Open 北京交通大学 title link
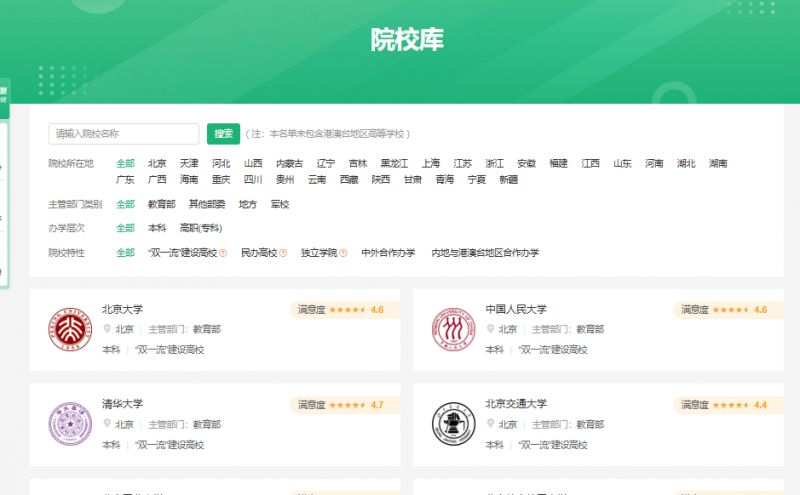 coord(516,404)
